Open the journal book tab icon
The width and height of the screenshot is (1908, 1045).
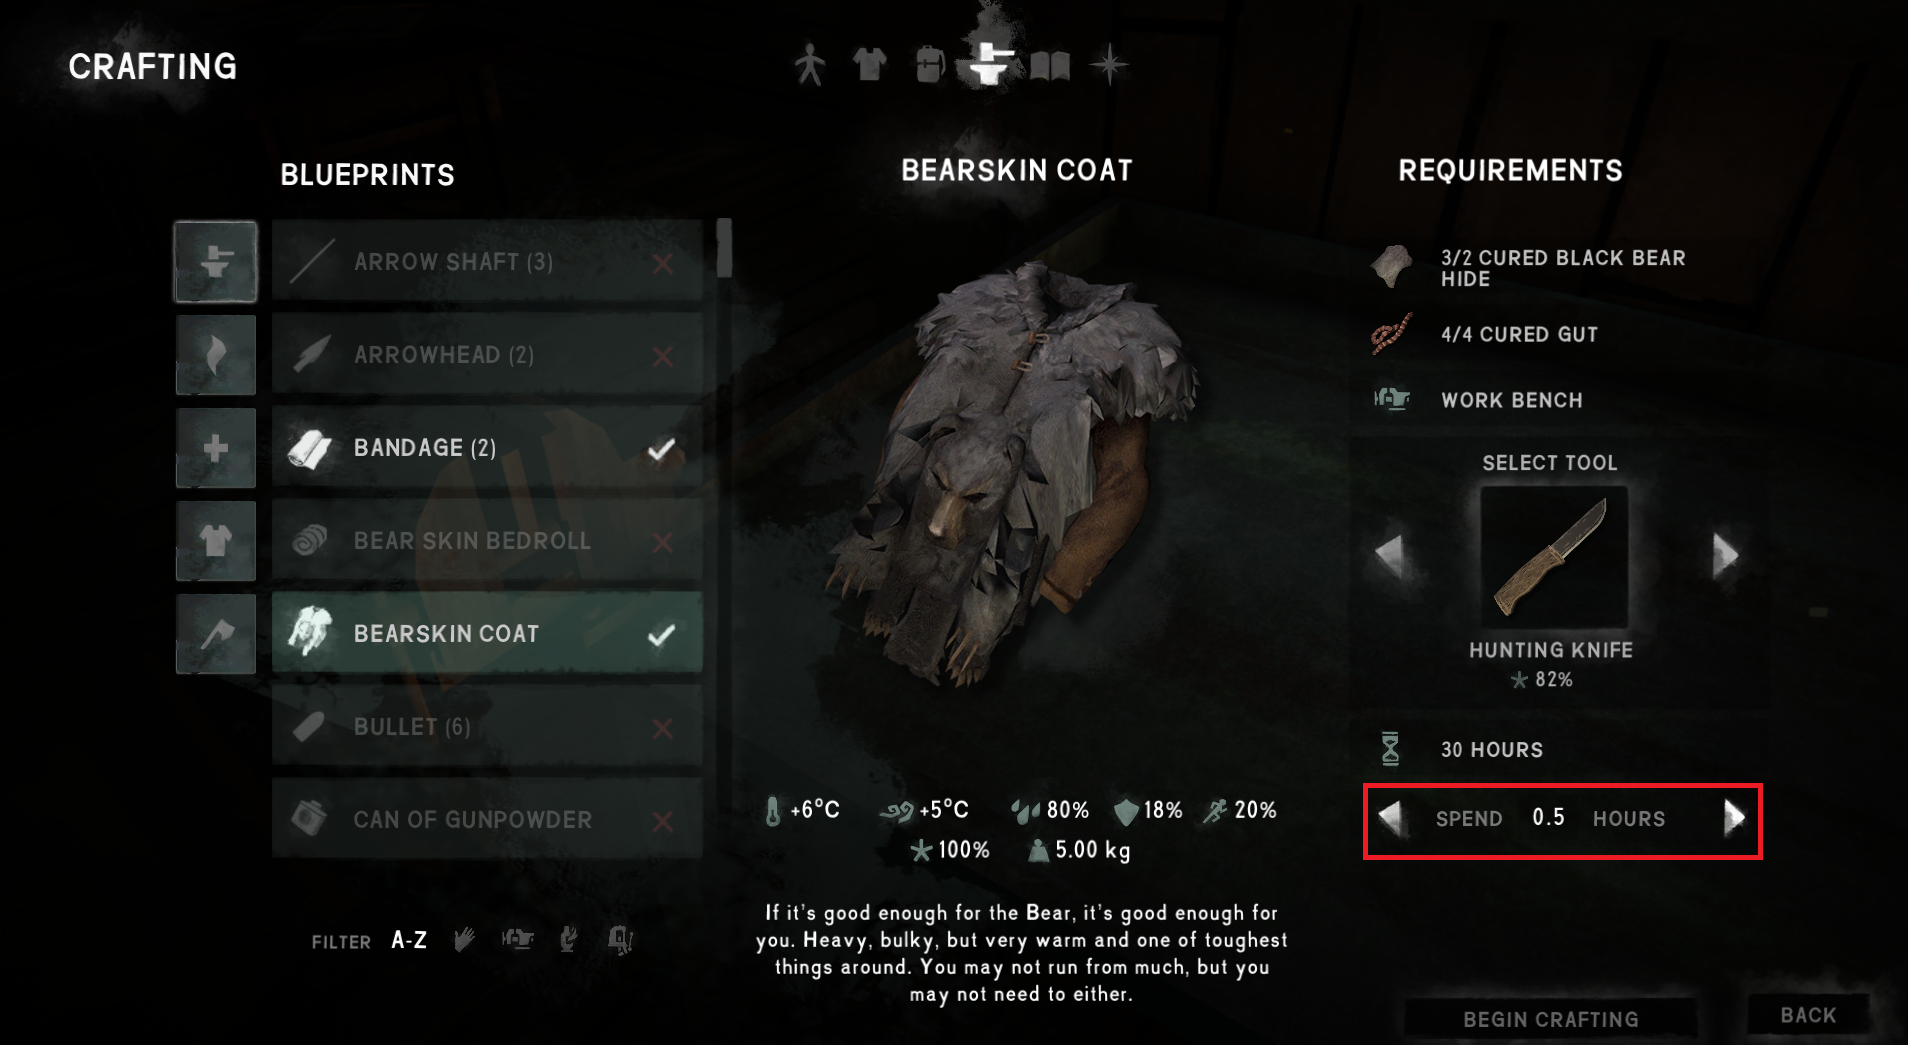tap(1050, 66)
